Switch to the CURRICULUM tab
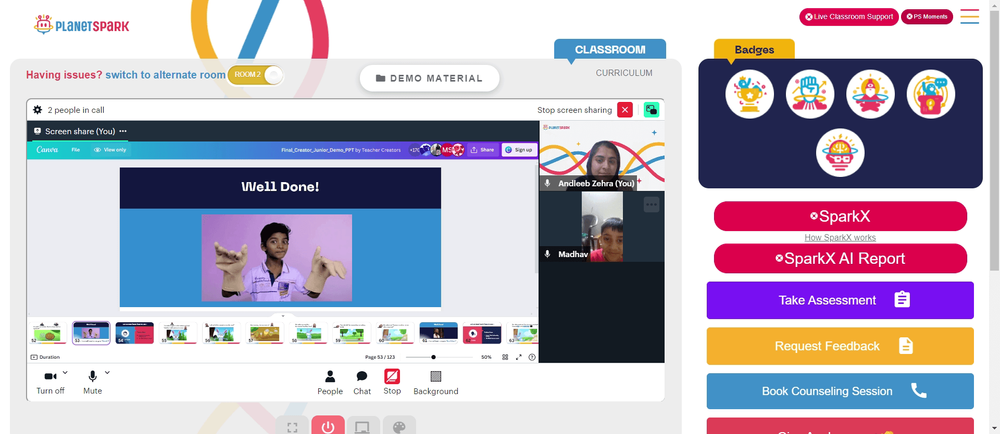The image size is (1000, 434). (x=624, y=73)
